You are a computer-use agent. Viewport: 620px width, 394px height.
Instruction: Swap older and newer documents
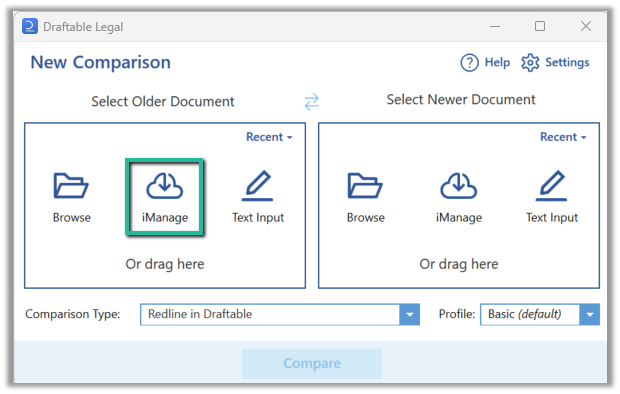coord(312,102)
